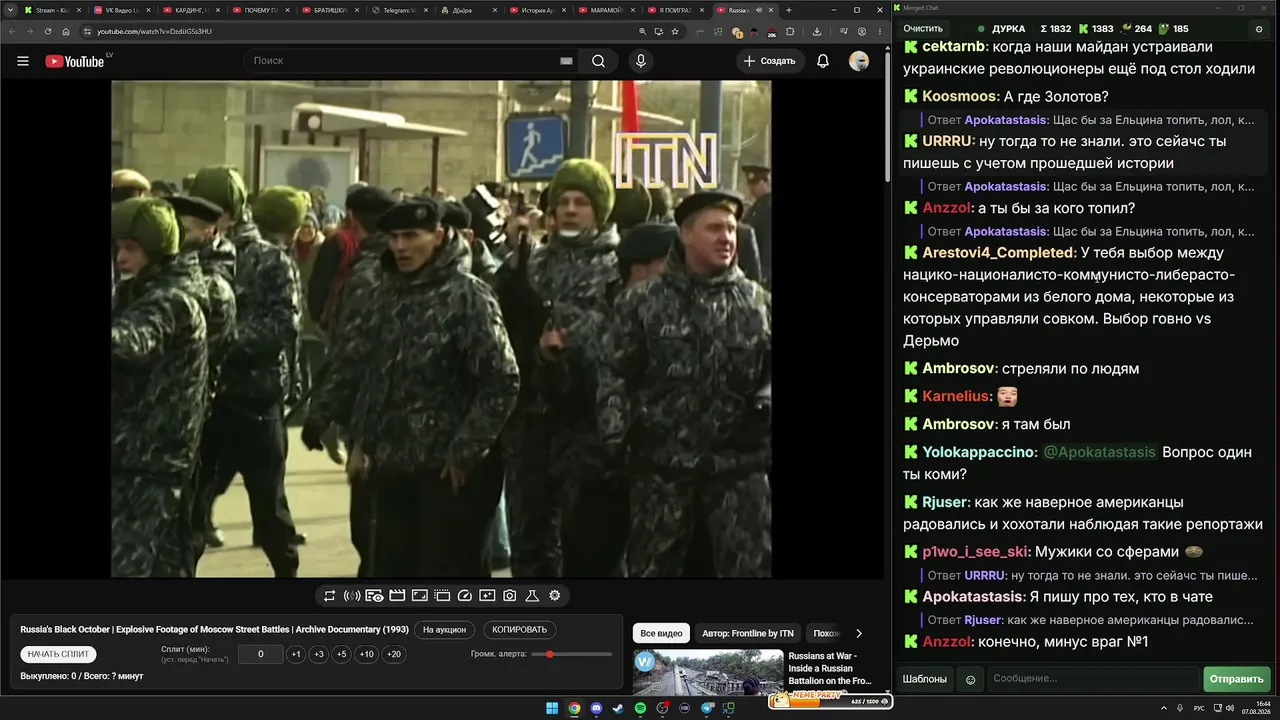Click the chat Сообщение message field

coord(1094,679)
